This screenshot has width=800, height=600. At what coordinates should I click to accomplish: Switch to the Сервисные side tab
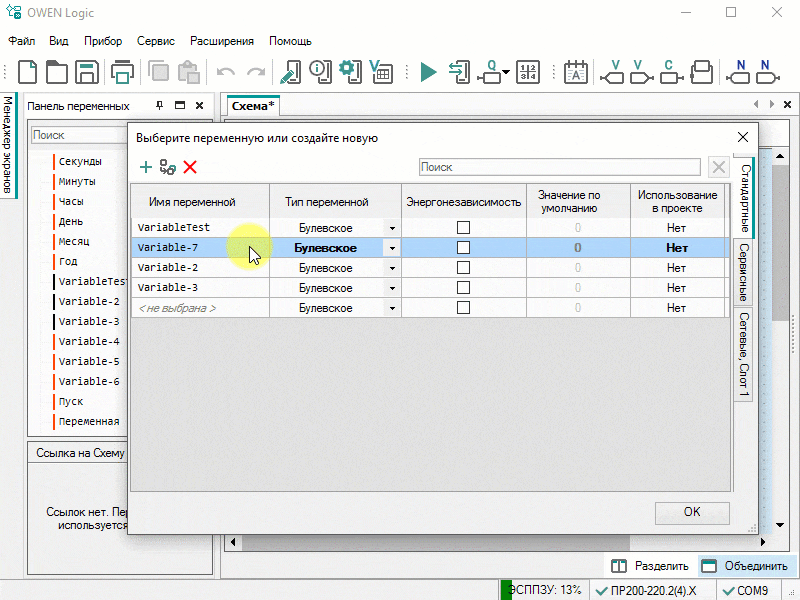pos(744,272)
